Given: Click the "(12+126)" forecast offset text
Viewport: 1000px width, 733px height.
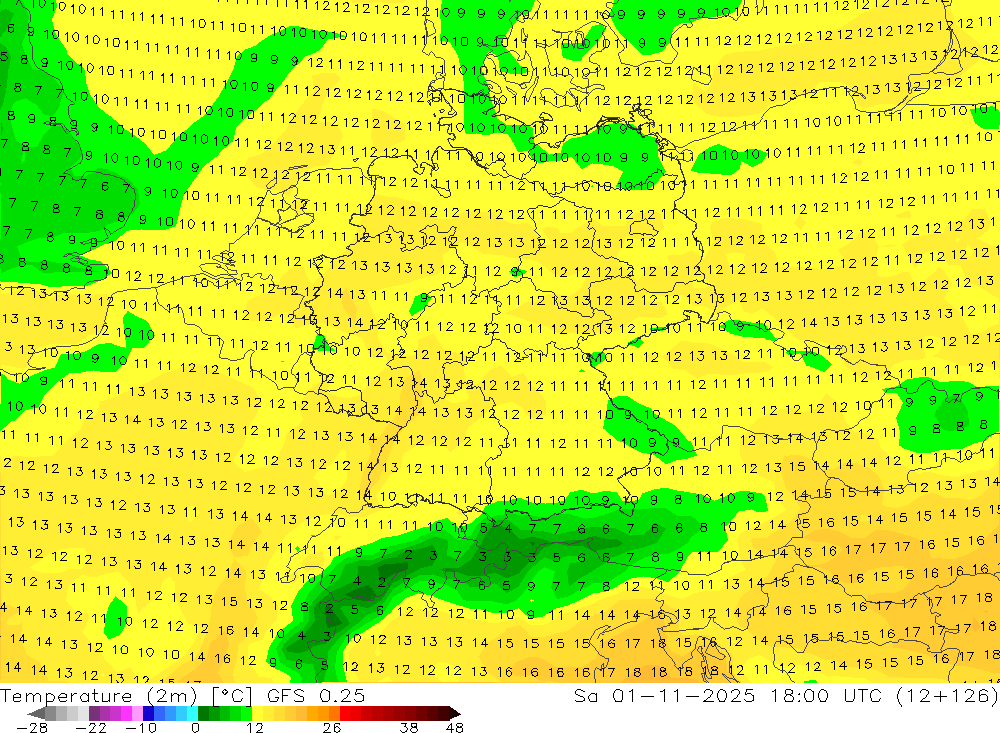Looking at the screenshot, I should click(x=946, y=695).
